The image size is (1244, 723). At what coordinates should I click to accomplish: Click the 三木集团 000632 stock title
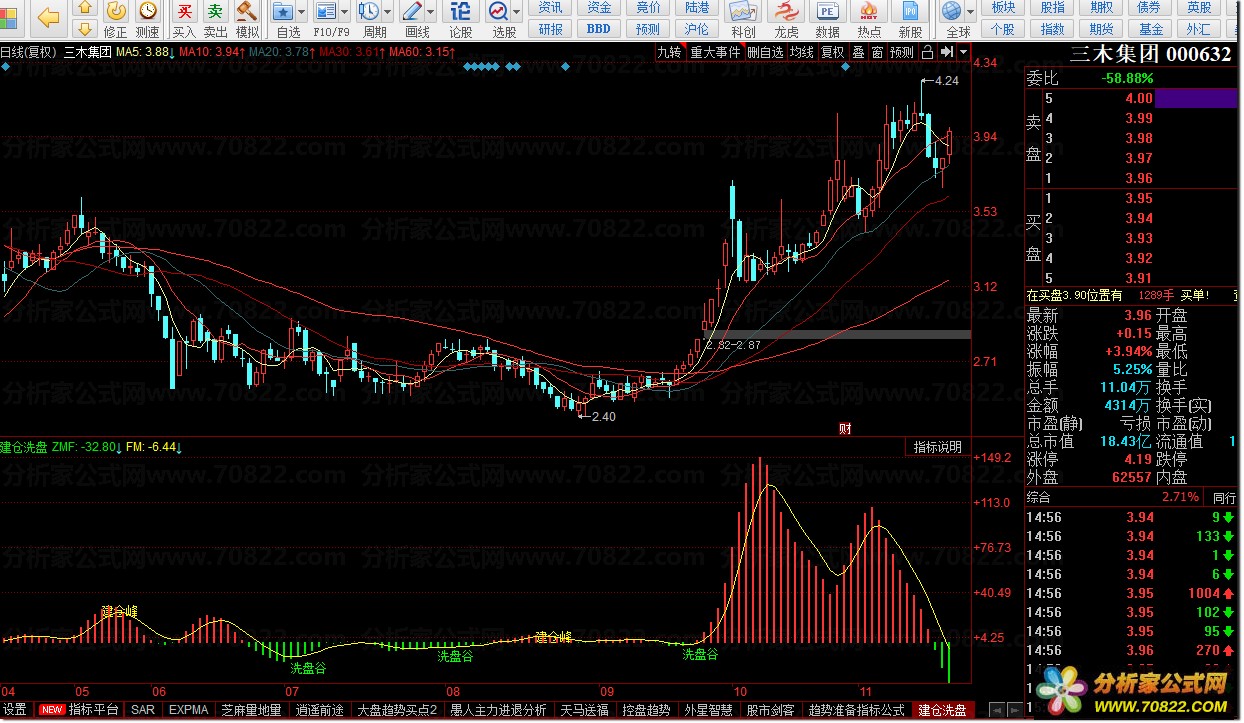click(1150, 54)
